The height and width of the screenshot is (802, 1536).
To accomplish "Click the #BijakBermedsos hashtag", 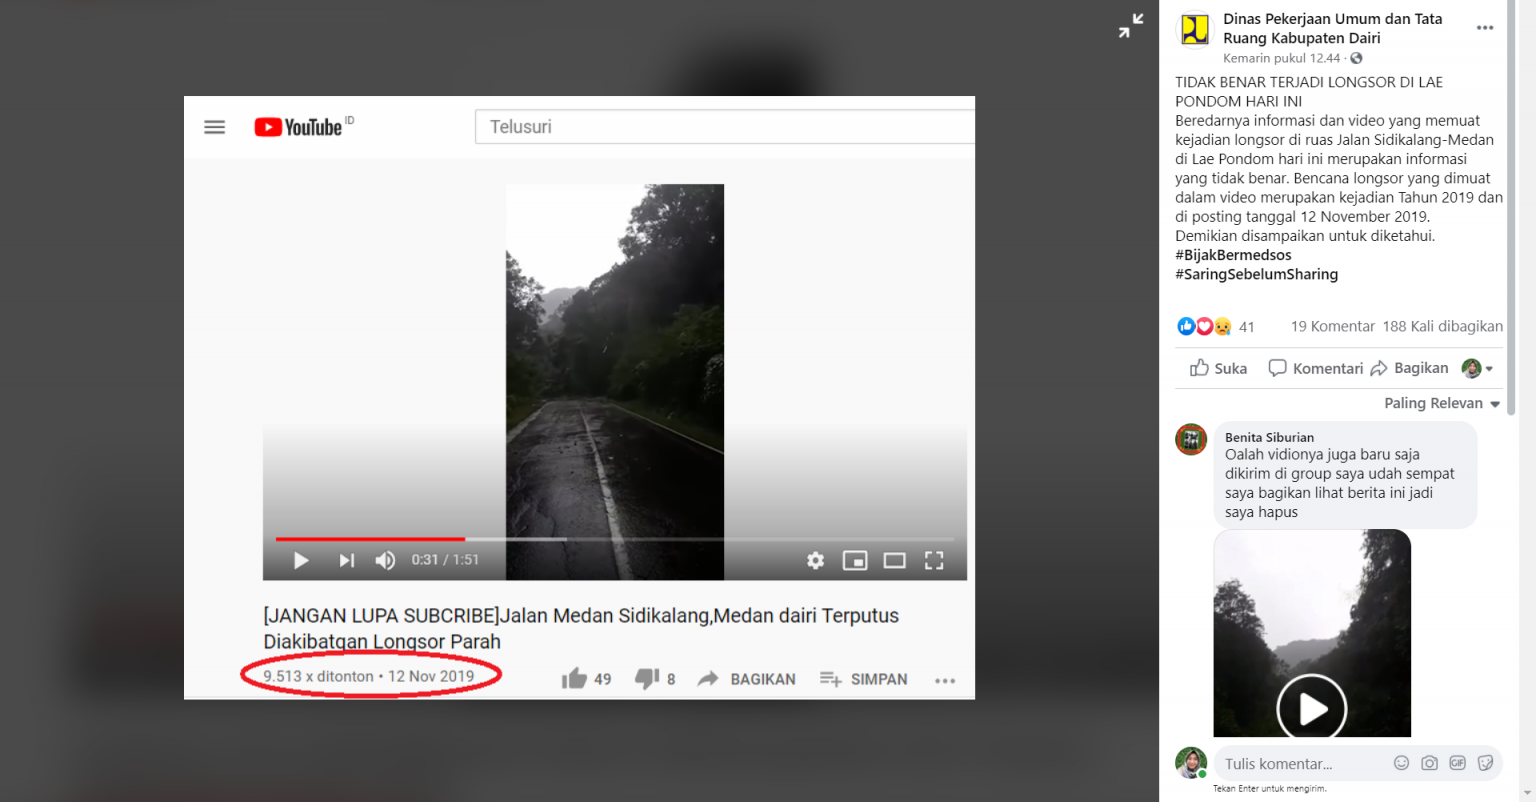I will 1233,255.
